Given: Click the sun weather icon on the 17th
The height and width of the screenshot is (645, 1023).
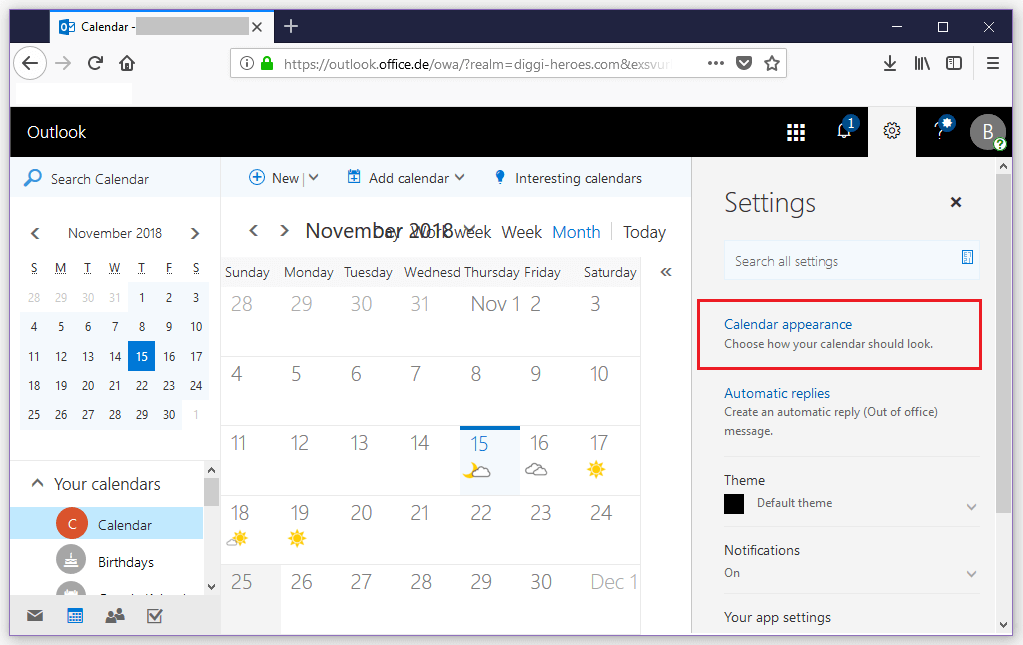Looking at the screenshot, I should point(596,470).
